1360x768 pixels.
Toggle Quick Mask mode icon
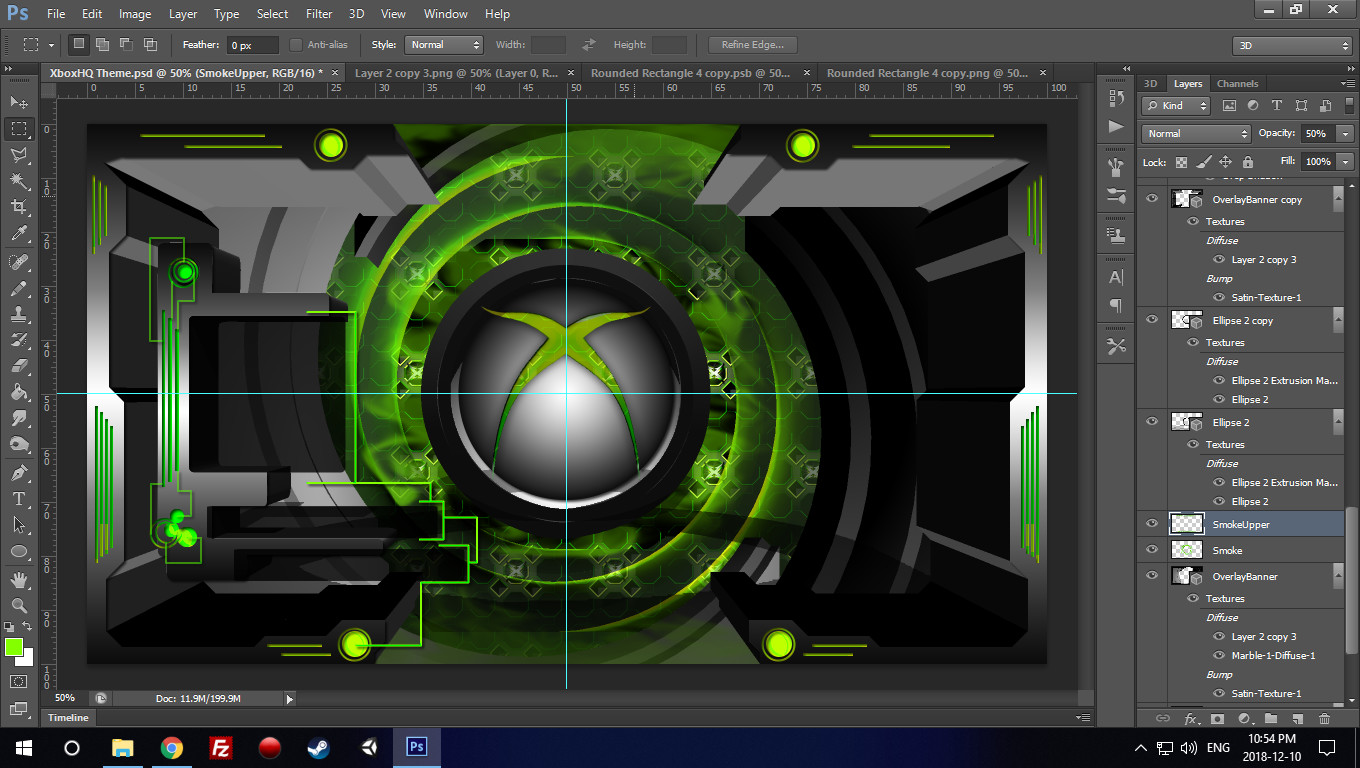pos(19,681)
